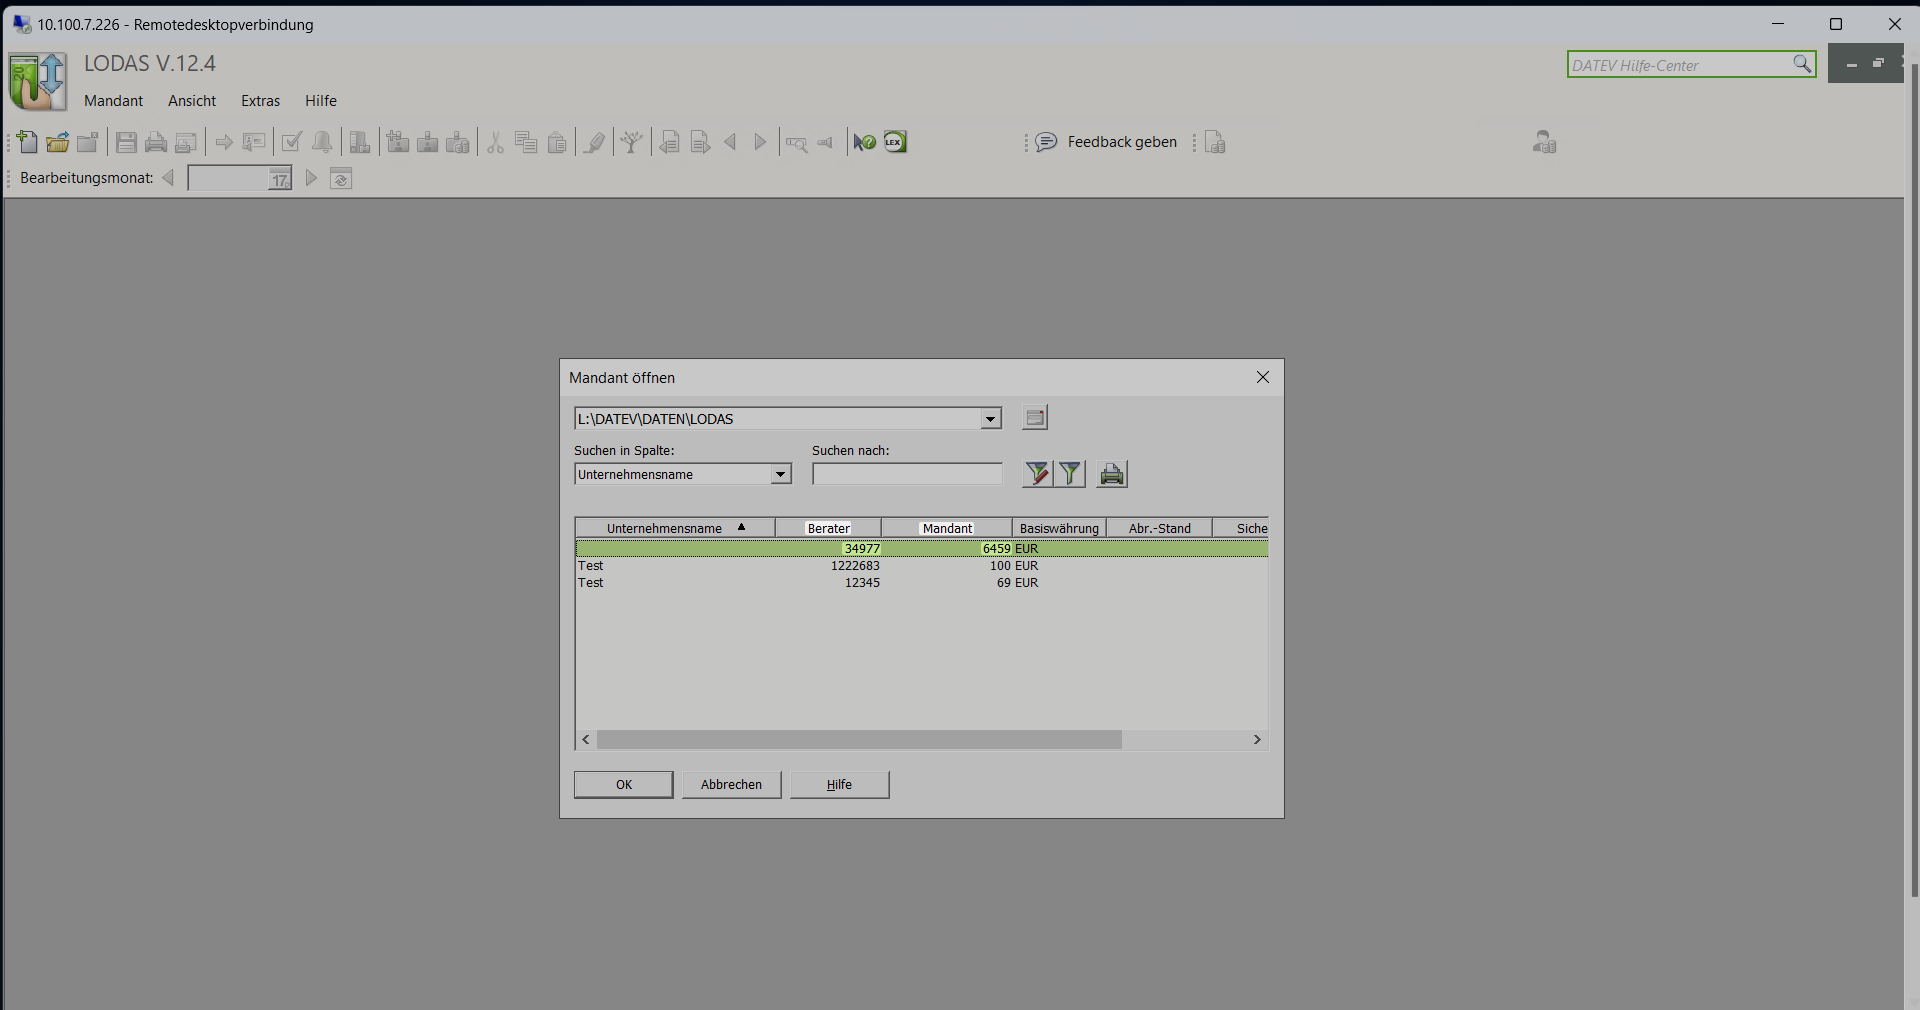Open the Ansicht menu
The image size is (1920, 1010).
[192, 101]
